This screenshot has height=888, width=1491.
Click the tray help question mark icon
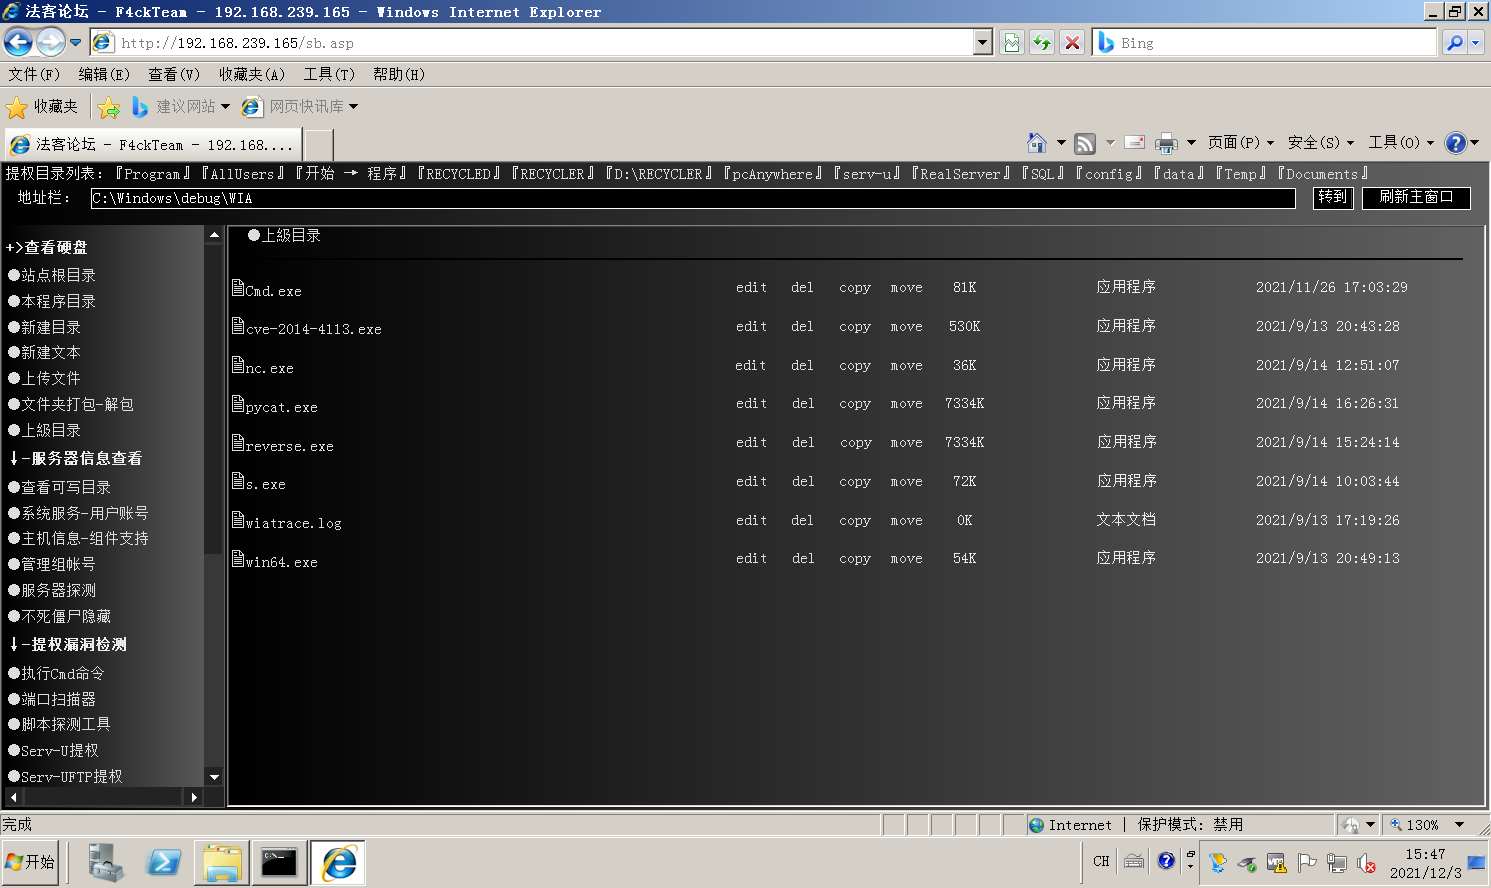tap(1166, 861)
